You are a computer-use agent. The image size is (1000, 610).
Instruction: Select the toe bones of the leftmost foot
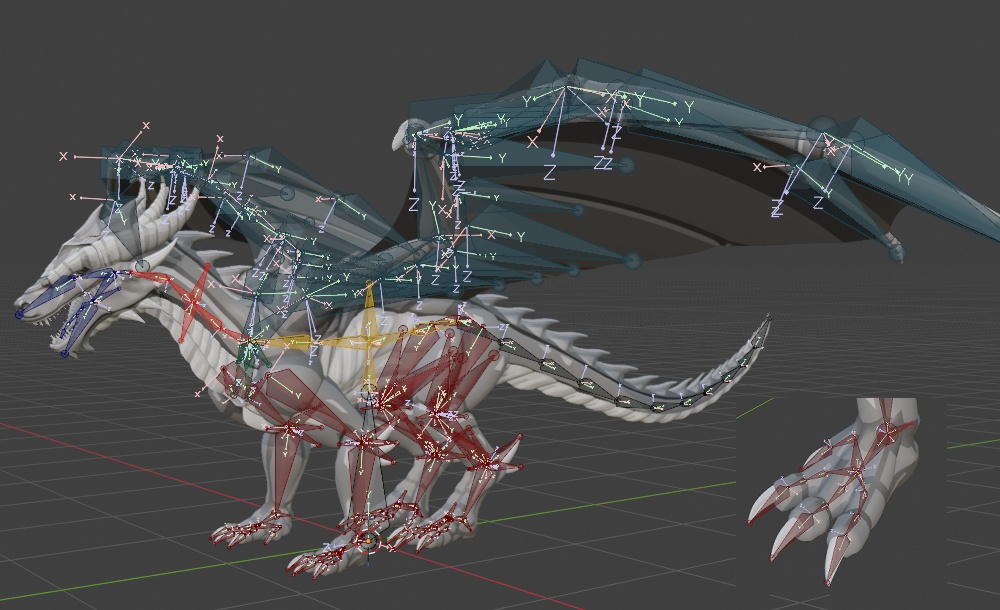click(246, 531)
